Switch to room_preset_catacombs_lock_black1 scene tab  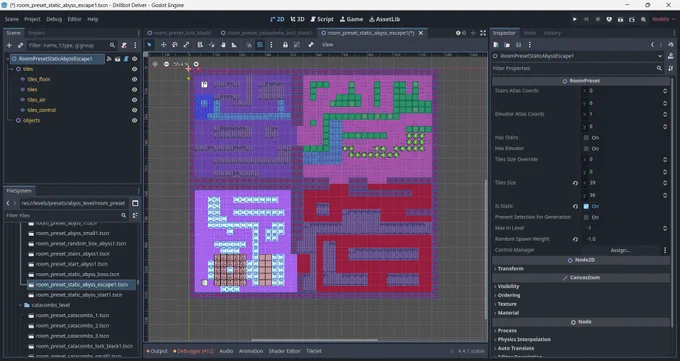click(x=266, y=33)
